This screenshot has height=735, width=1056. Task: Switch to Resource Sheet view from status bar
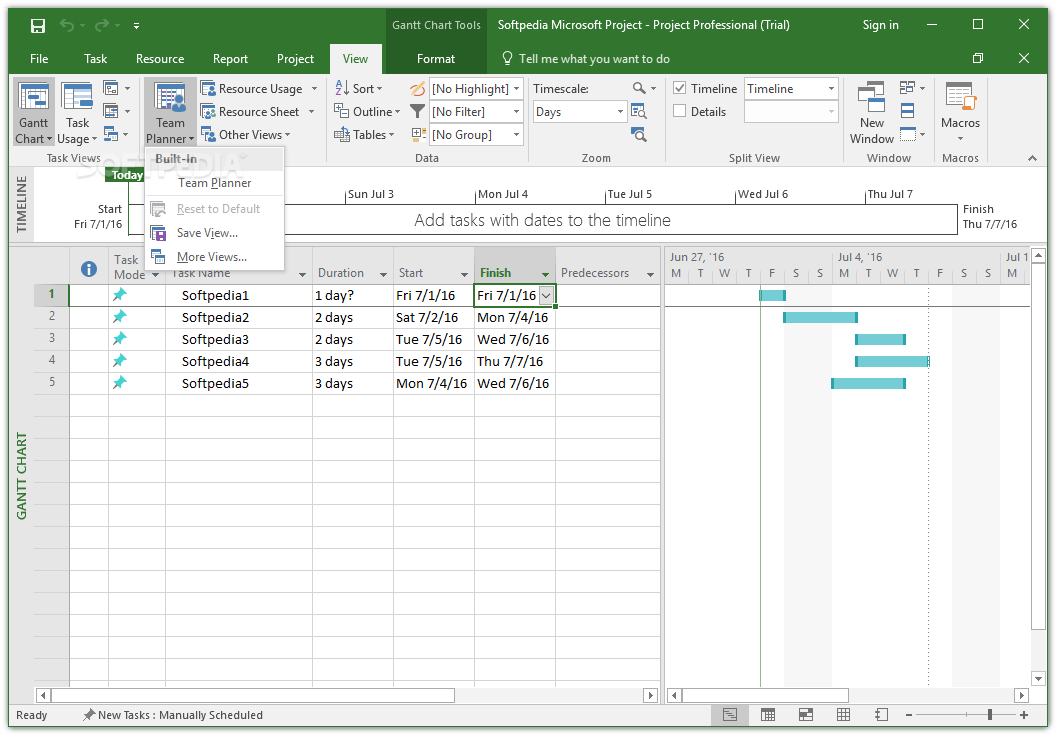[x=843, y=715]
